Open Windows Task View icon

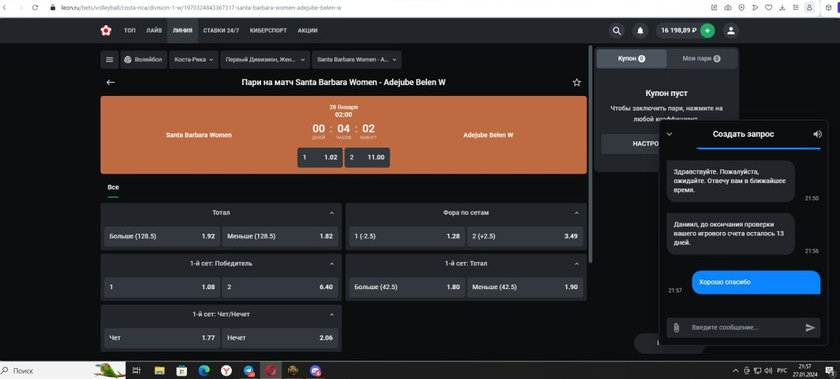[x=137, y=370]
